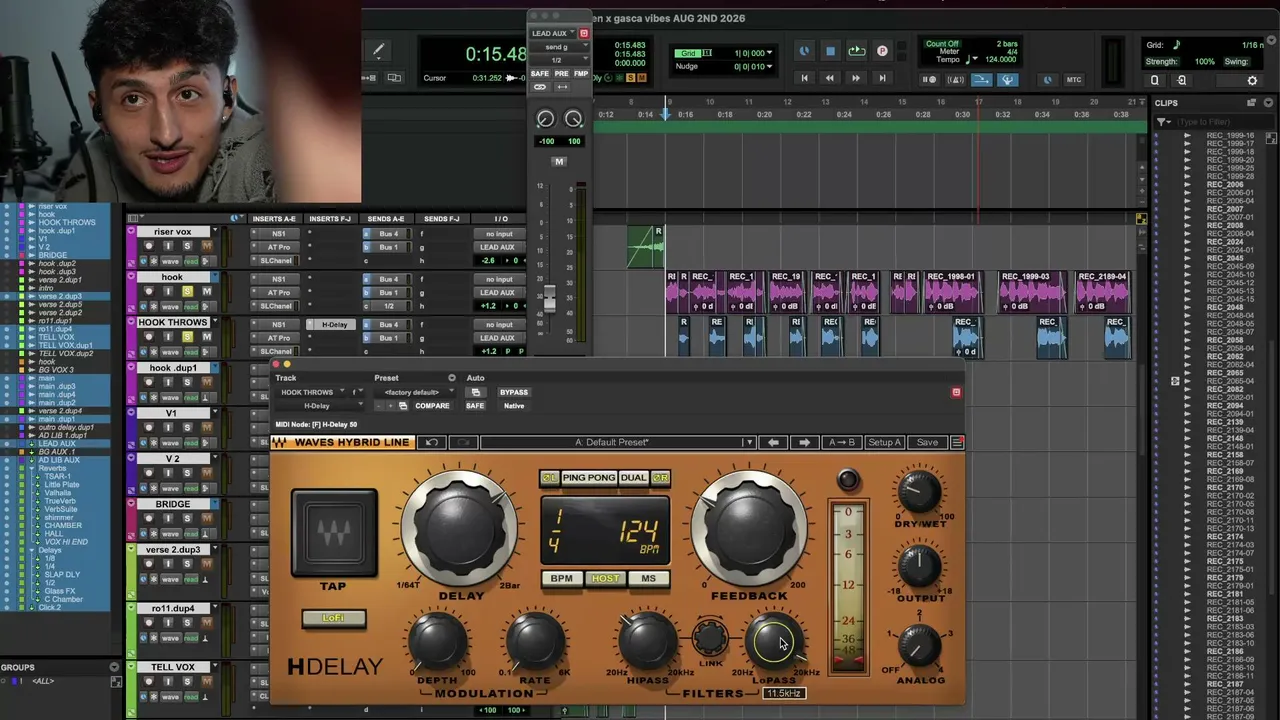Load the previous Waves preset with left arrow

[773, 442]
